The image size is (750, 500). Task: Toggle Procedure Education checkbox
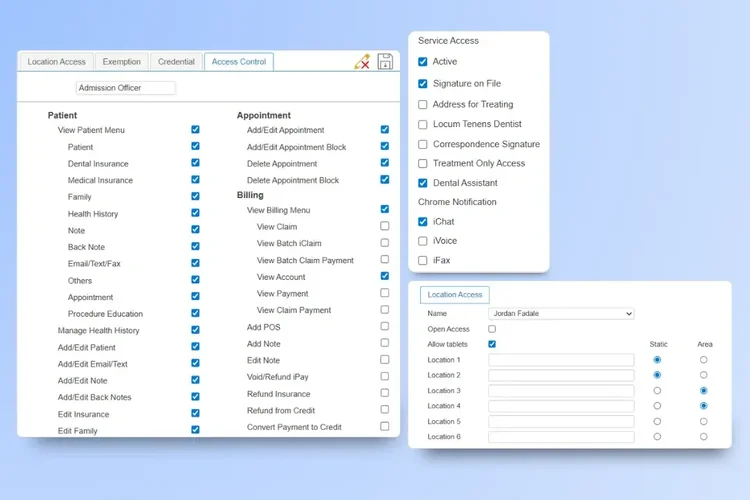195,313
